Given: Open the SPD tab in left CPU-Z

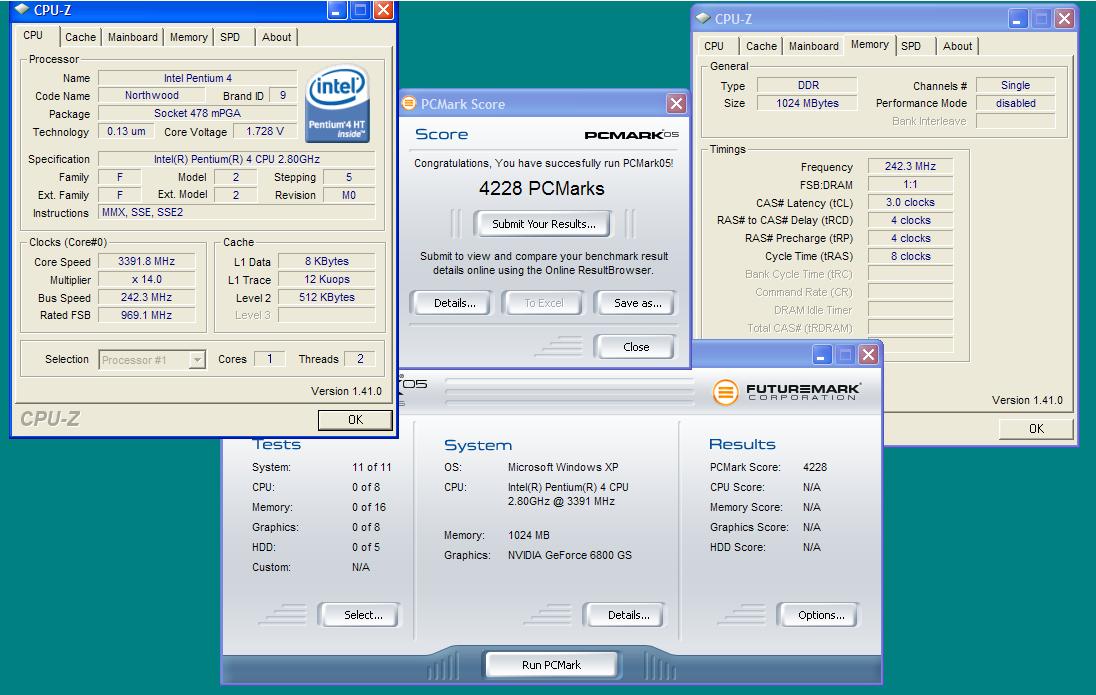Looking at the screenshot, I should pyautogui.click(x=230, y=37).
